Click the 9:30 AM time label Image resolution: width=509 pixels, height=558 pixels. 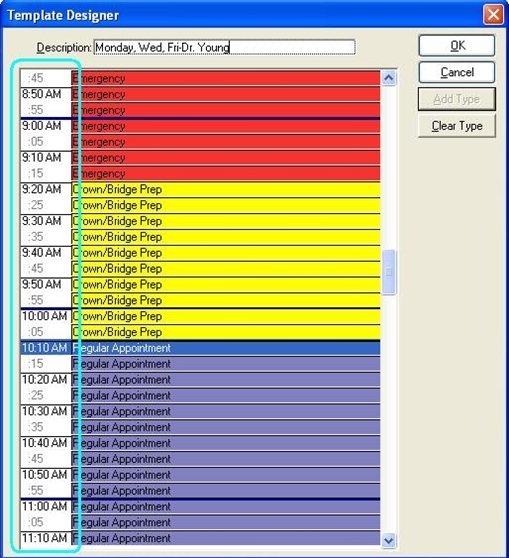coord(42,221)
